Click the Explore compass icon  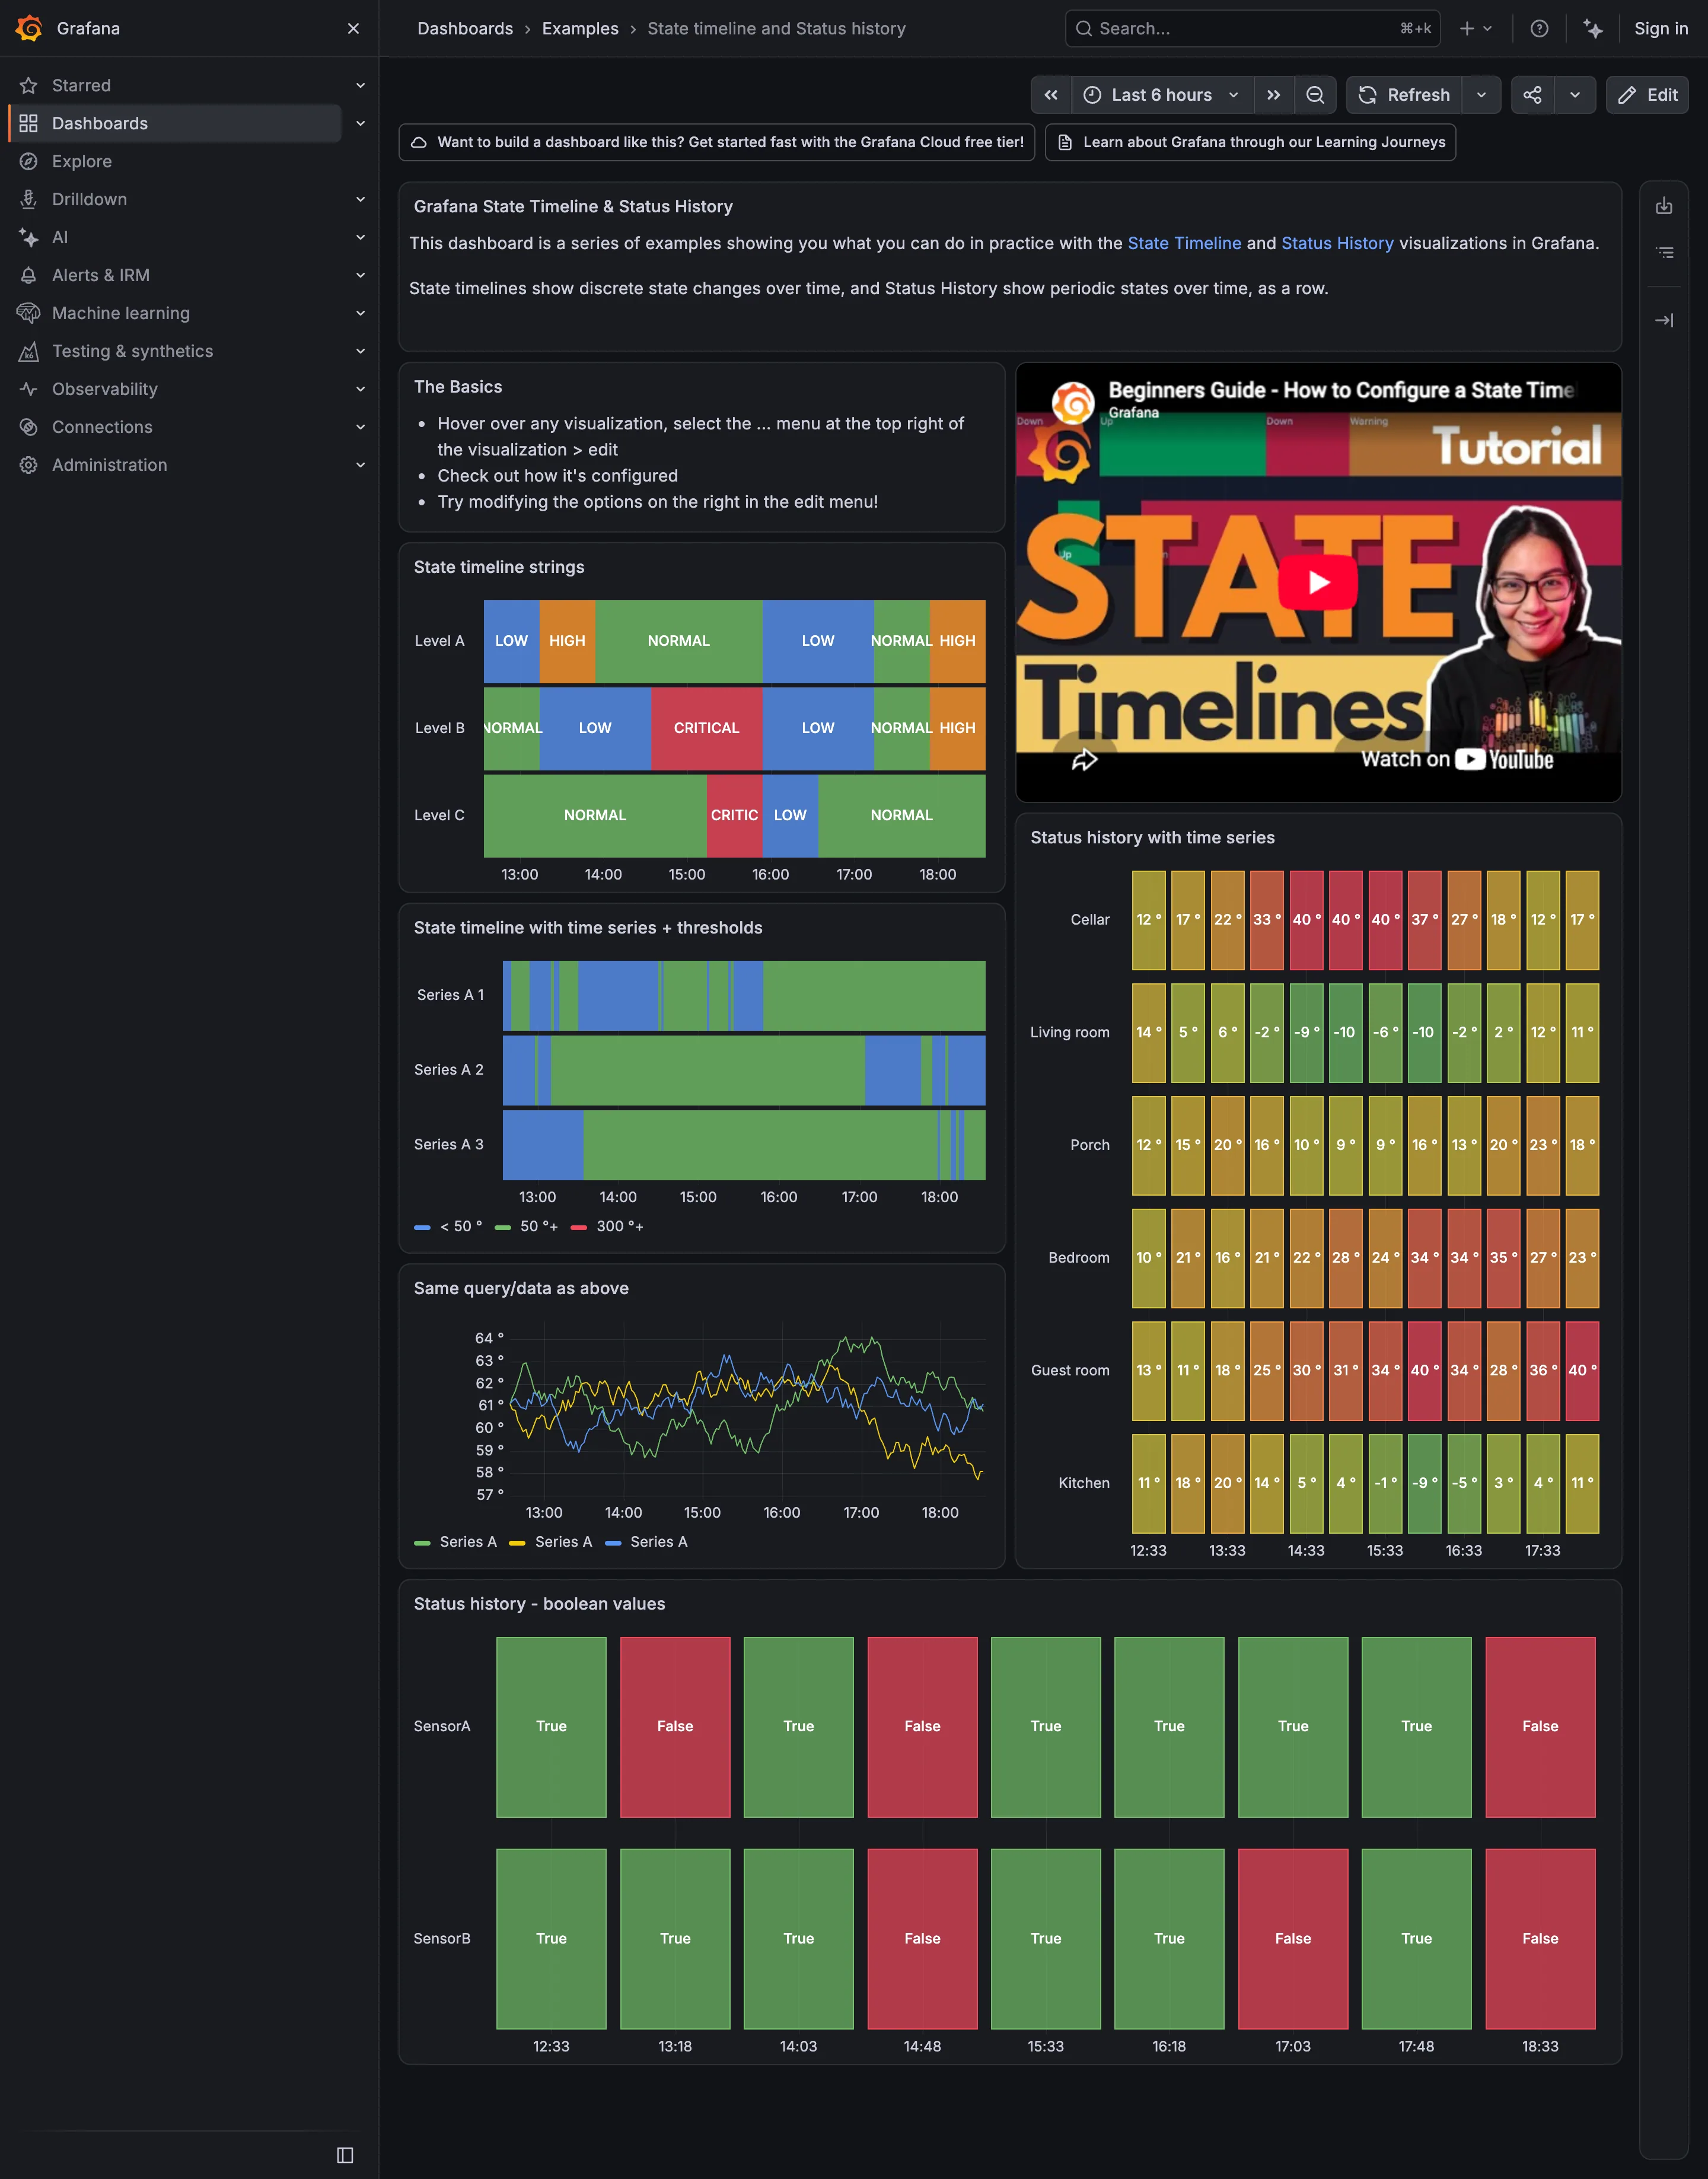(29, 162)
